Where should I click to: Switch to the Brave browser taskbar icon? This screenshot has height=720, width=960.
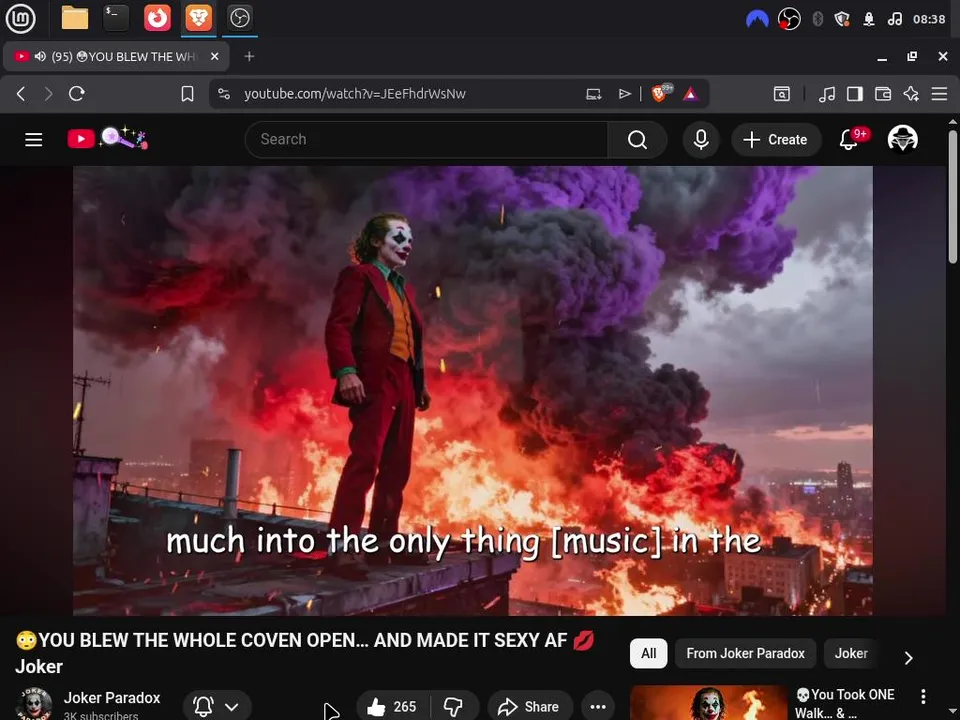click(x=198, y=18)
